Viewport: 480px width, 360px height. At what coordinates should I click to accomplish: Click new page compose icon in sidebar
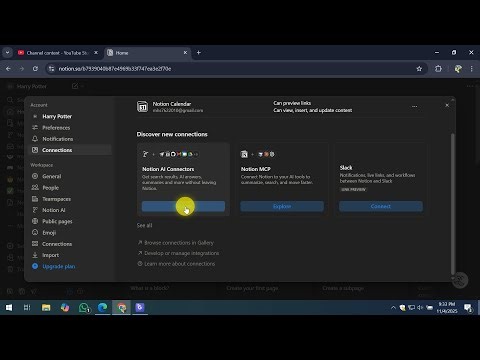coord(75,86)
